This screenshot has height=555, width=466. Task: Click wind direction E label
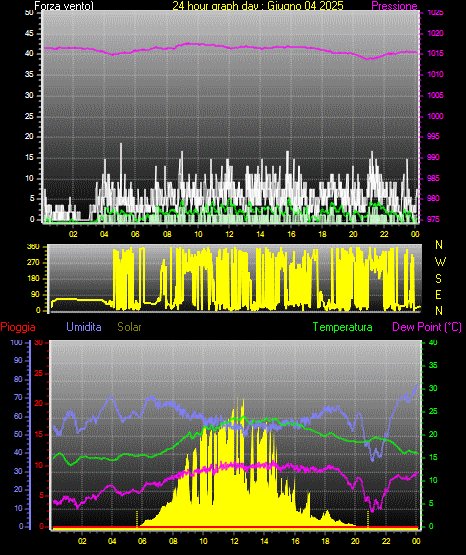pyautogui.click(x=438, y=294)
